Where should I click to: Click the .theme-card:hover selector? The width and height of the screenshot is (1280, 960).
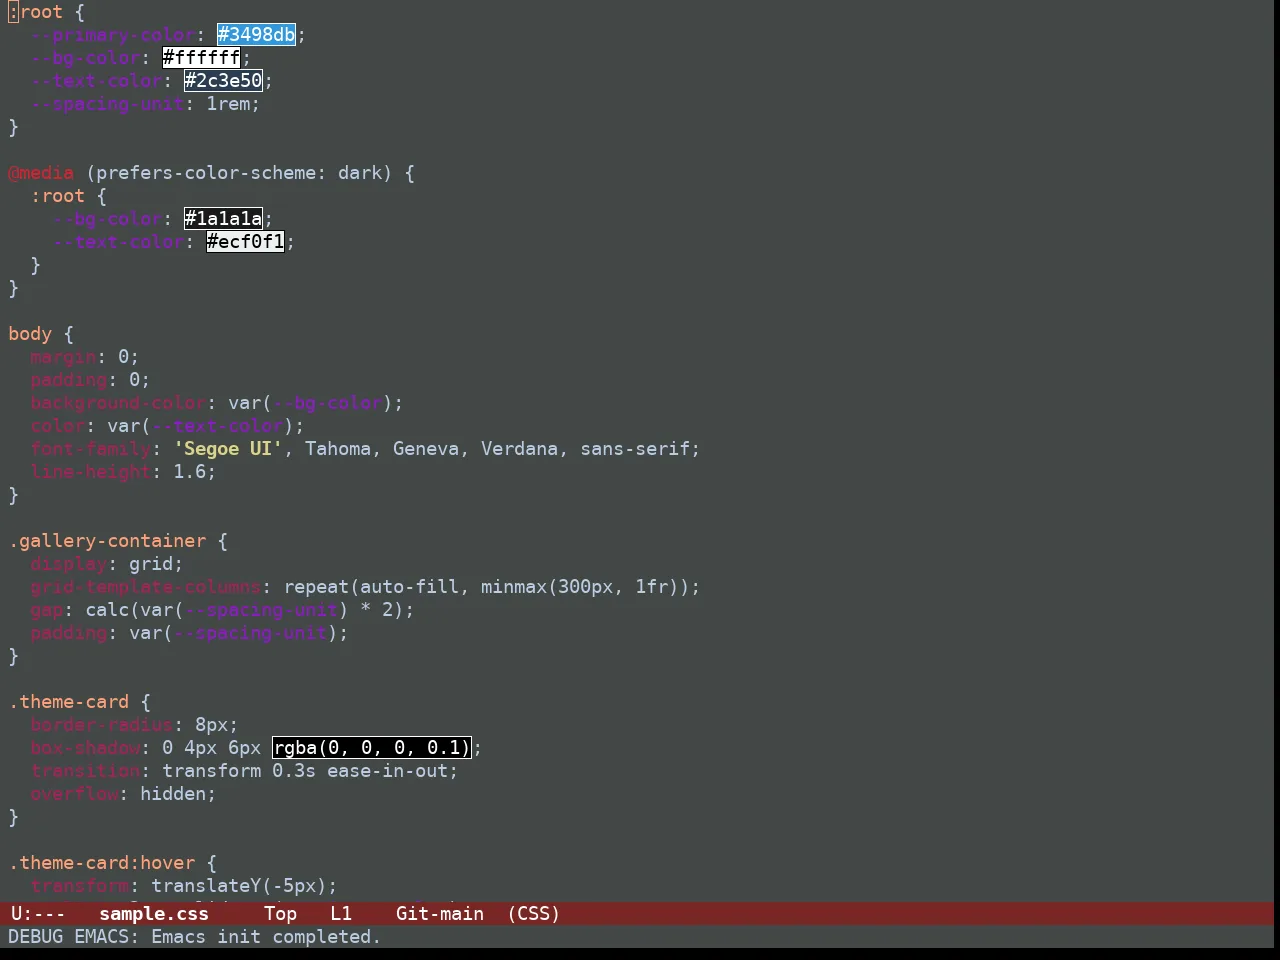point(101,863)
